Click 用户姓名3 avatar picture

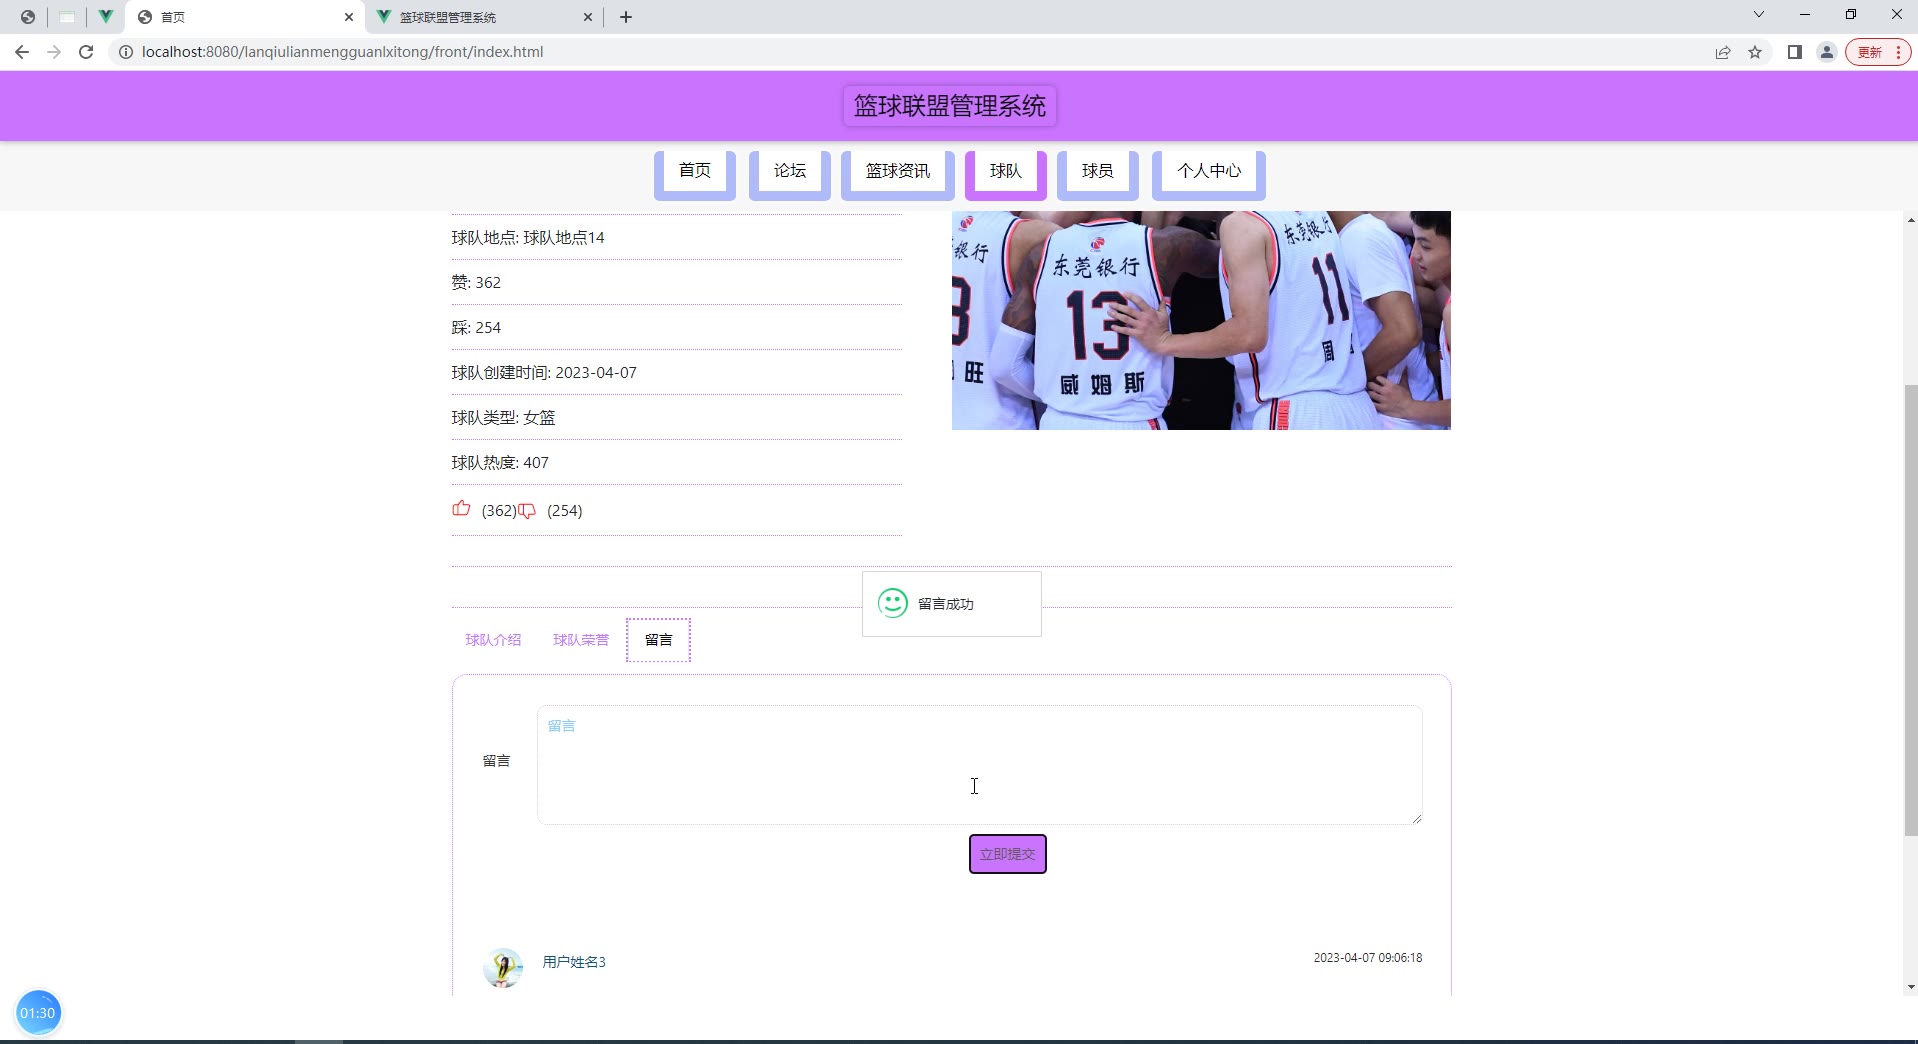pos(503,967)
